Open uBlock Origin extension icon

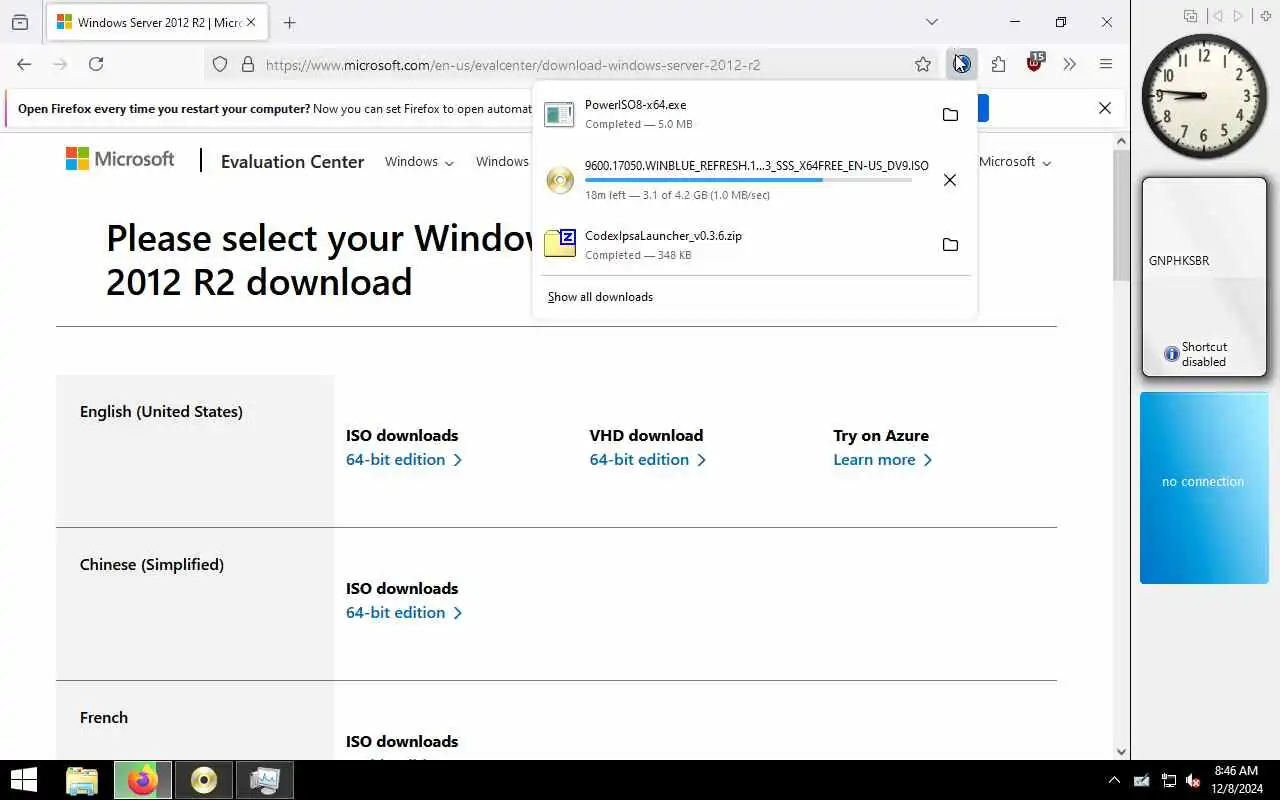tap(1034, 64)
